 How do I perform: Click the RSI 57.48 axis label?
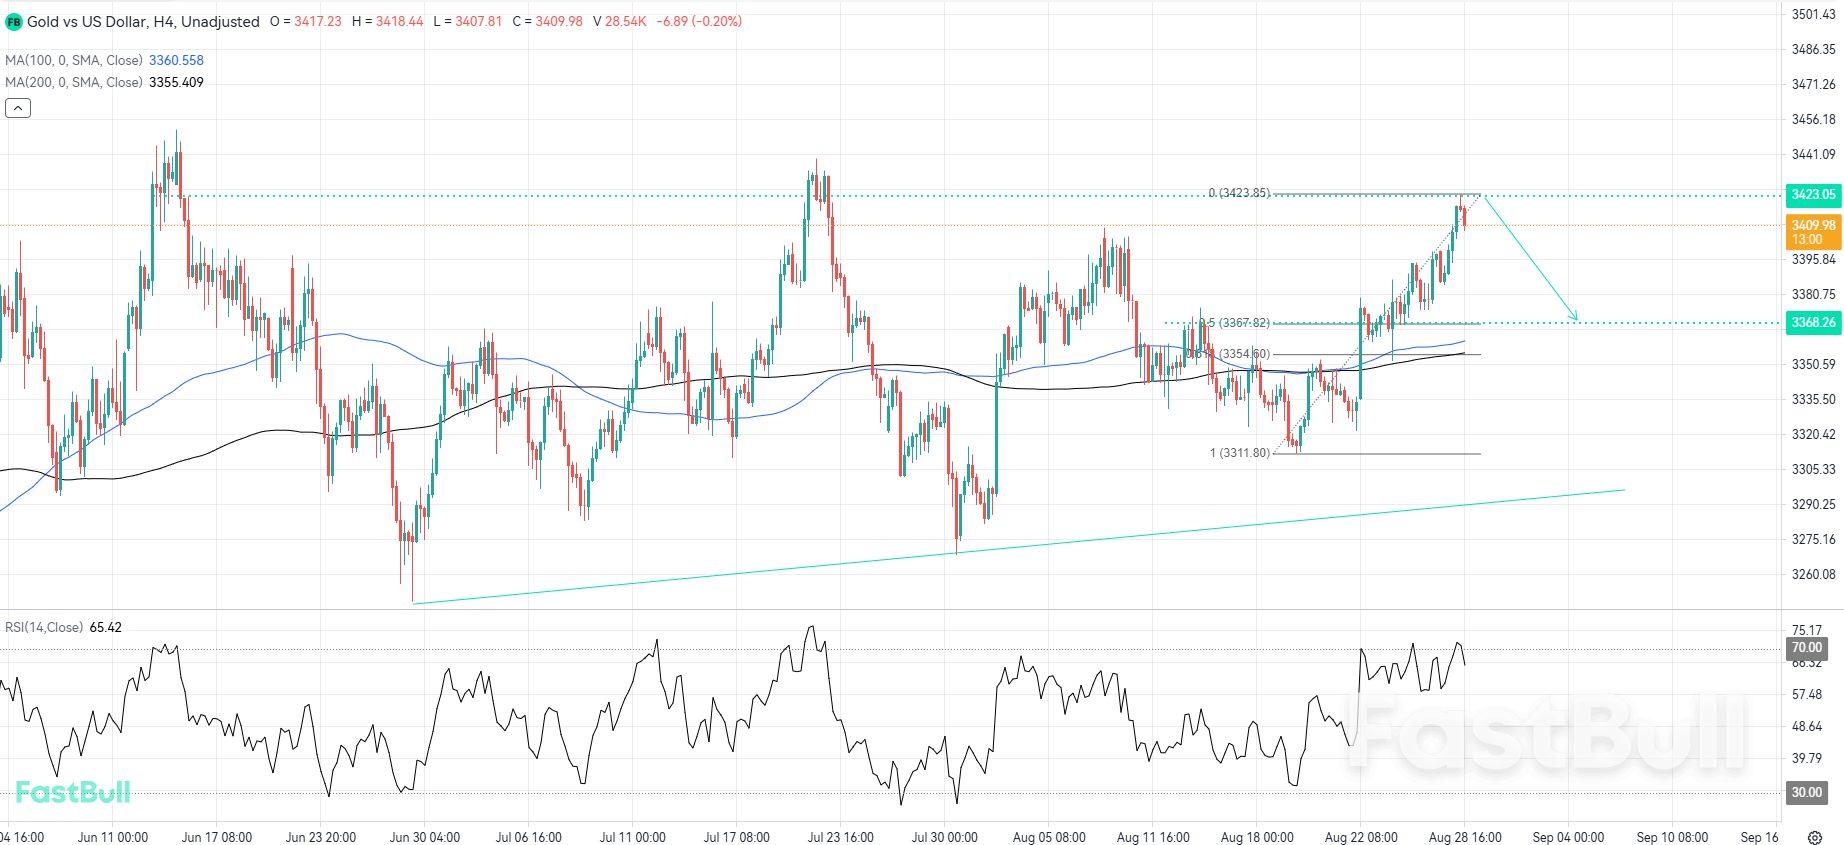[x=1806, y=695]
